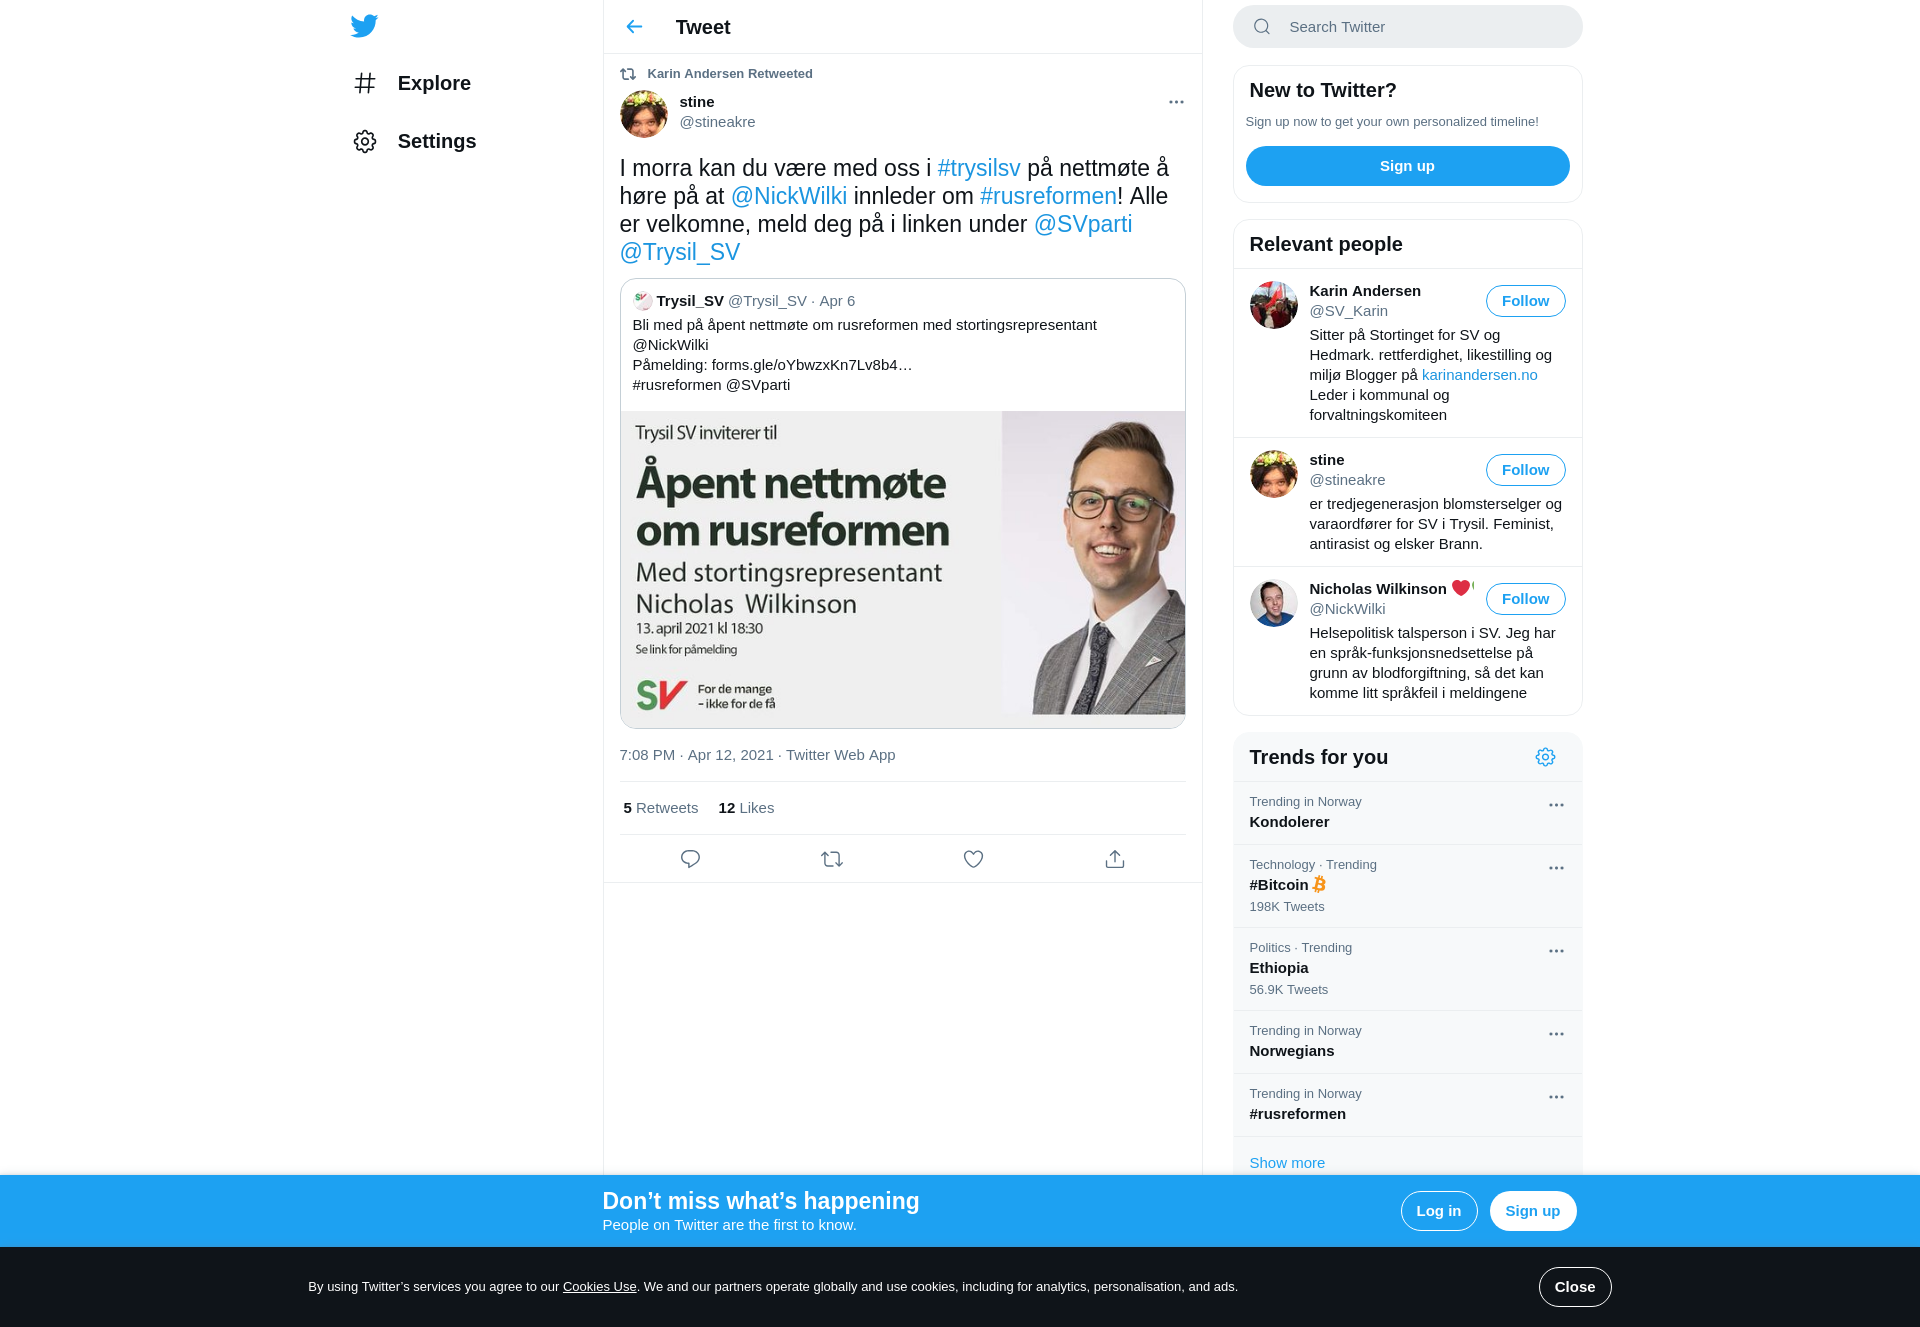Open the Norwegians trend
1920x1327 pixels.
pos(1408,1042)
